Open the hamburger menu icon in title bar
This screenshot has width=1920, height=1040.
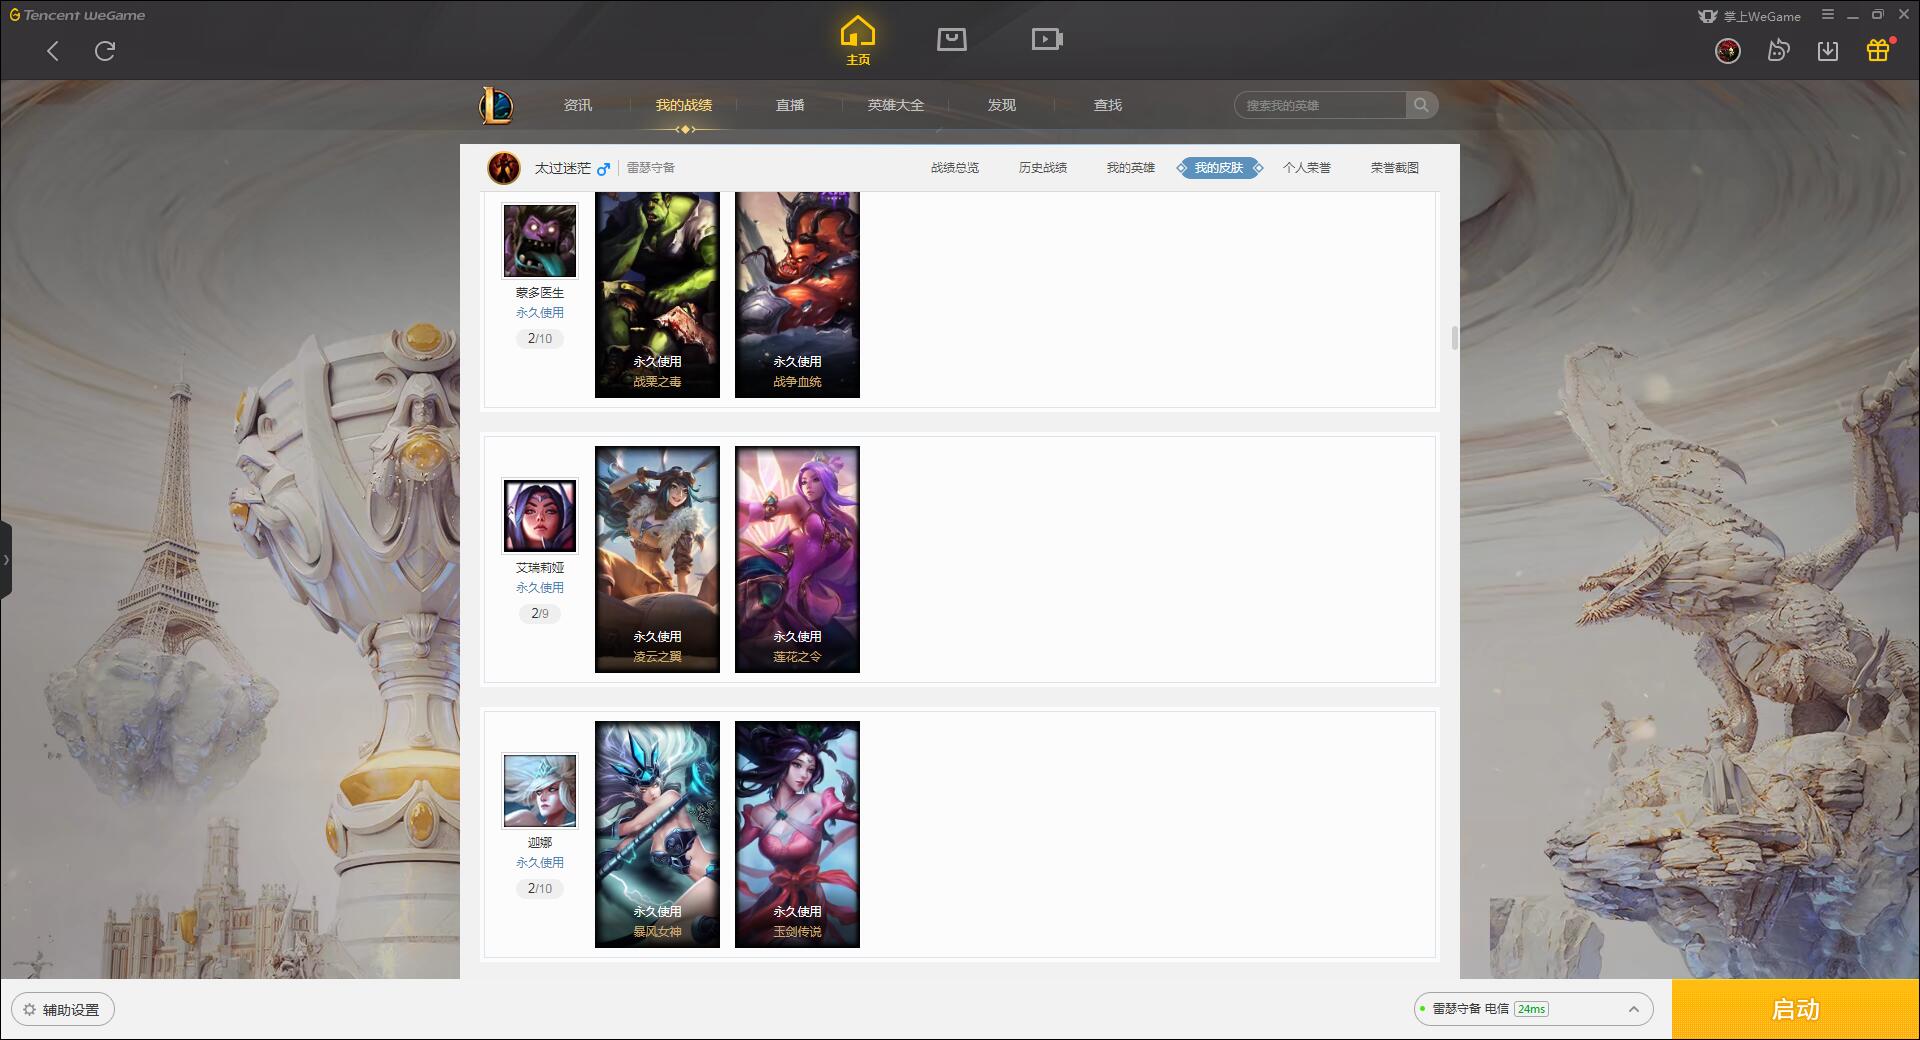(x=1827, y=15)
